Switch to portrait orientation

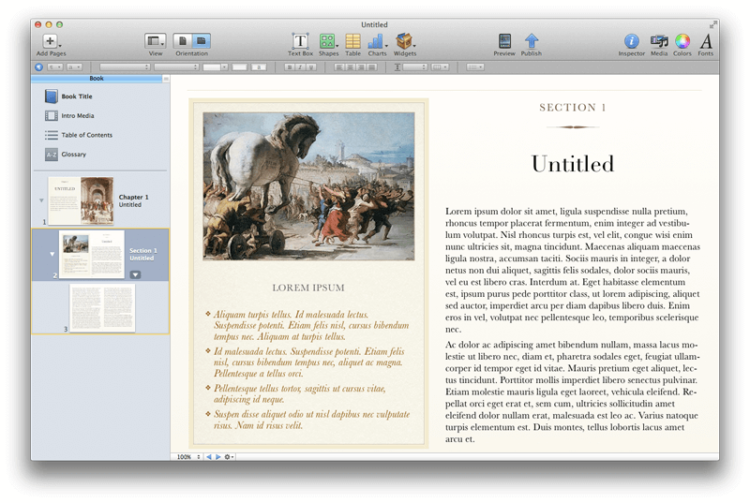pyautogui.click(x=183, y=41)
